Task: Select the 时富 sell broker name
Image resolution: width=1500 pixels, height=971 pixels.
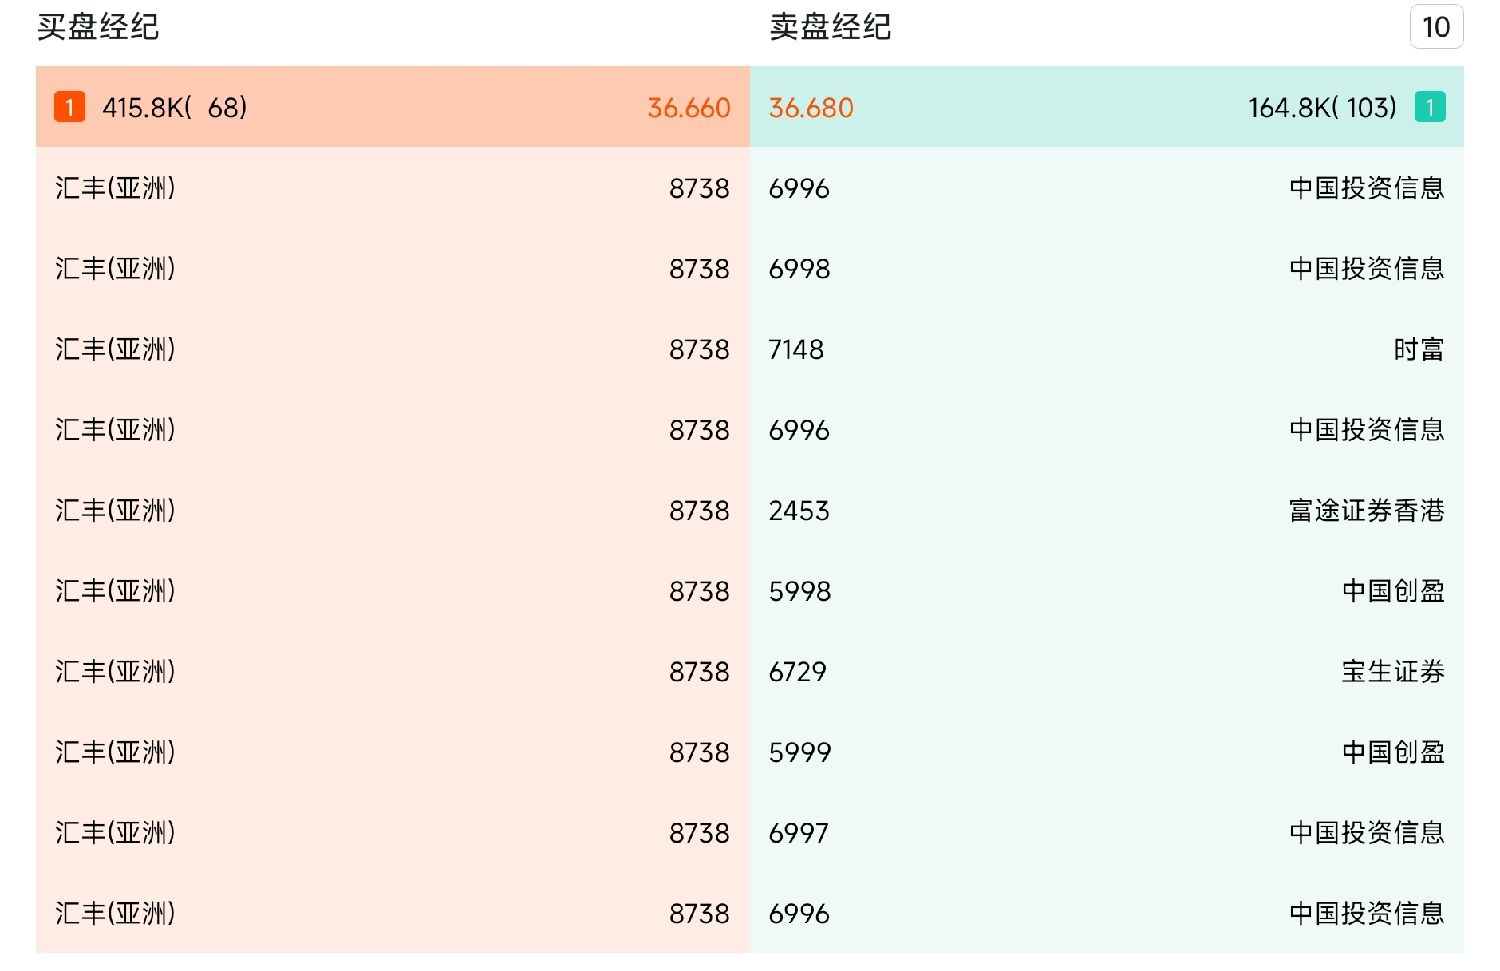Action: (1418, 350)
